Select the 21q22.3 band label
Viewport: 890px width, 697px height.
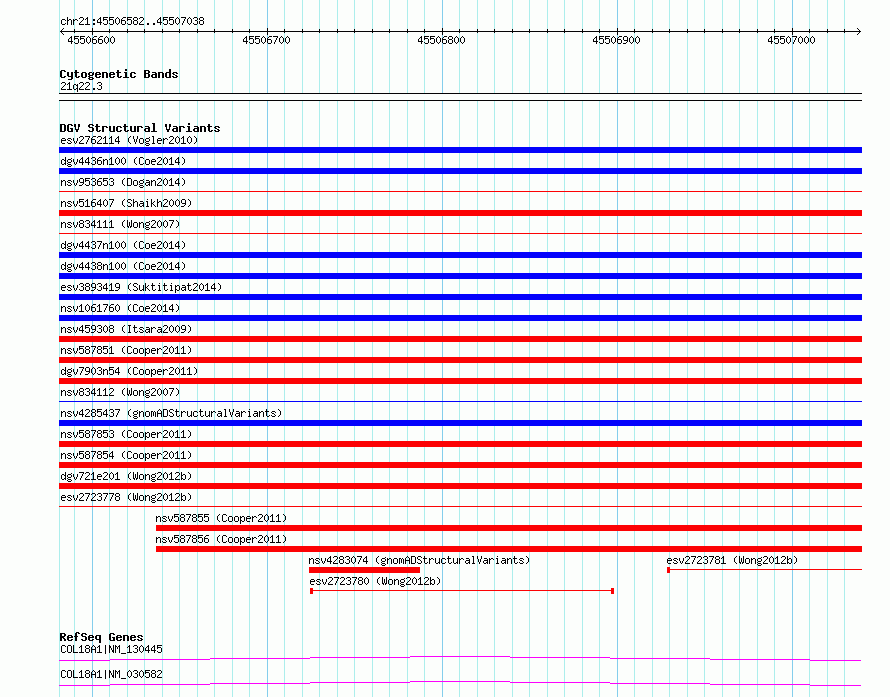[x=81, y=86]
